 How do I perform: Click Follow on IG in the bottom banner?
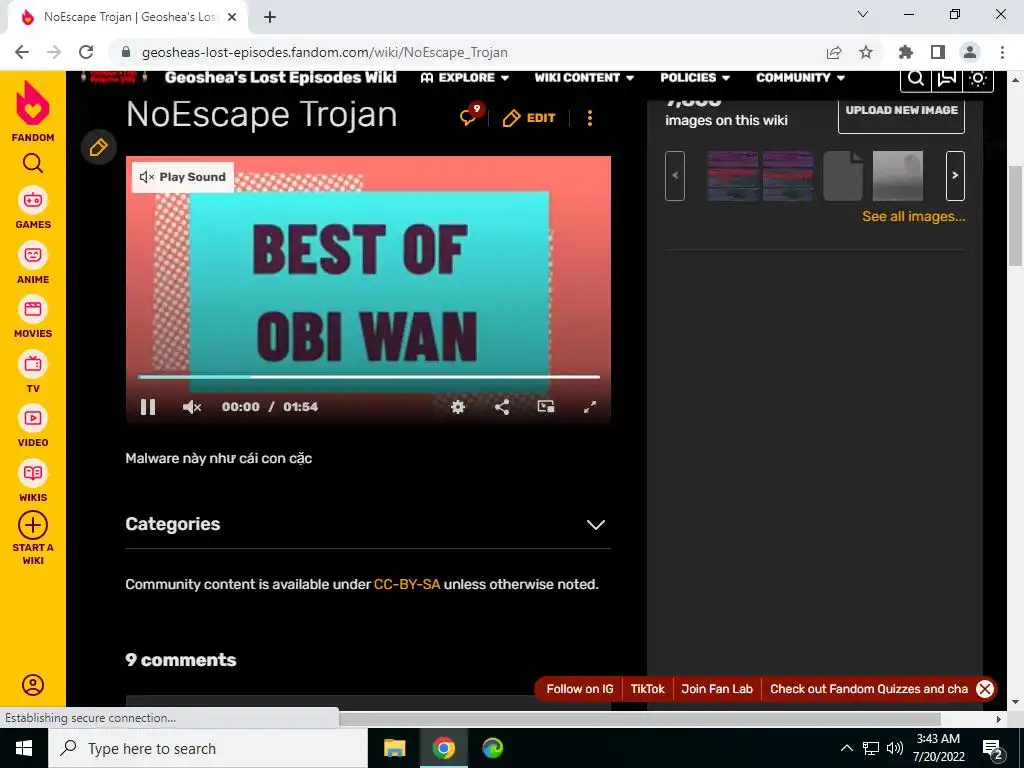pos(580,689)
